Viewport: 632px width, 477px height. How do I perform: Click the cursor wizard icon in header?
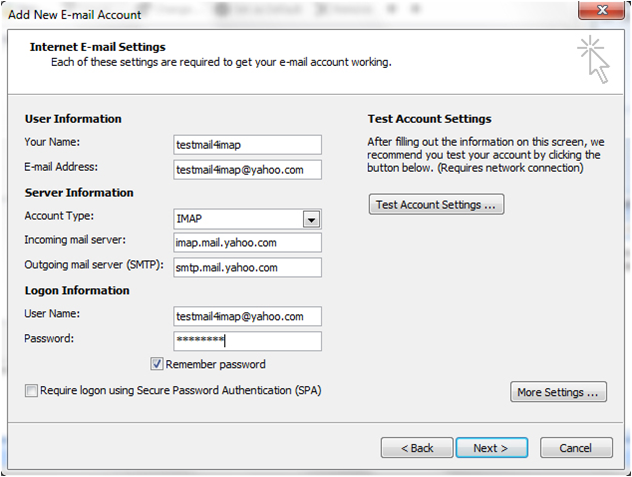(593, 59)
